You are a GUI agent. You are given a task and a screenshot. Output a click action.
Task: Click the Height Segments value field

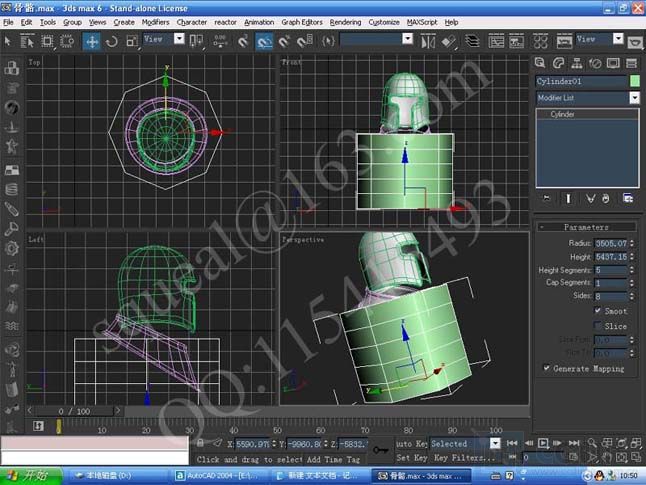(611, 270)
